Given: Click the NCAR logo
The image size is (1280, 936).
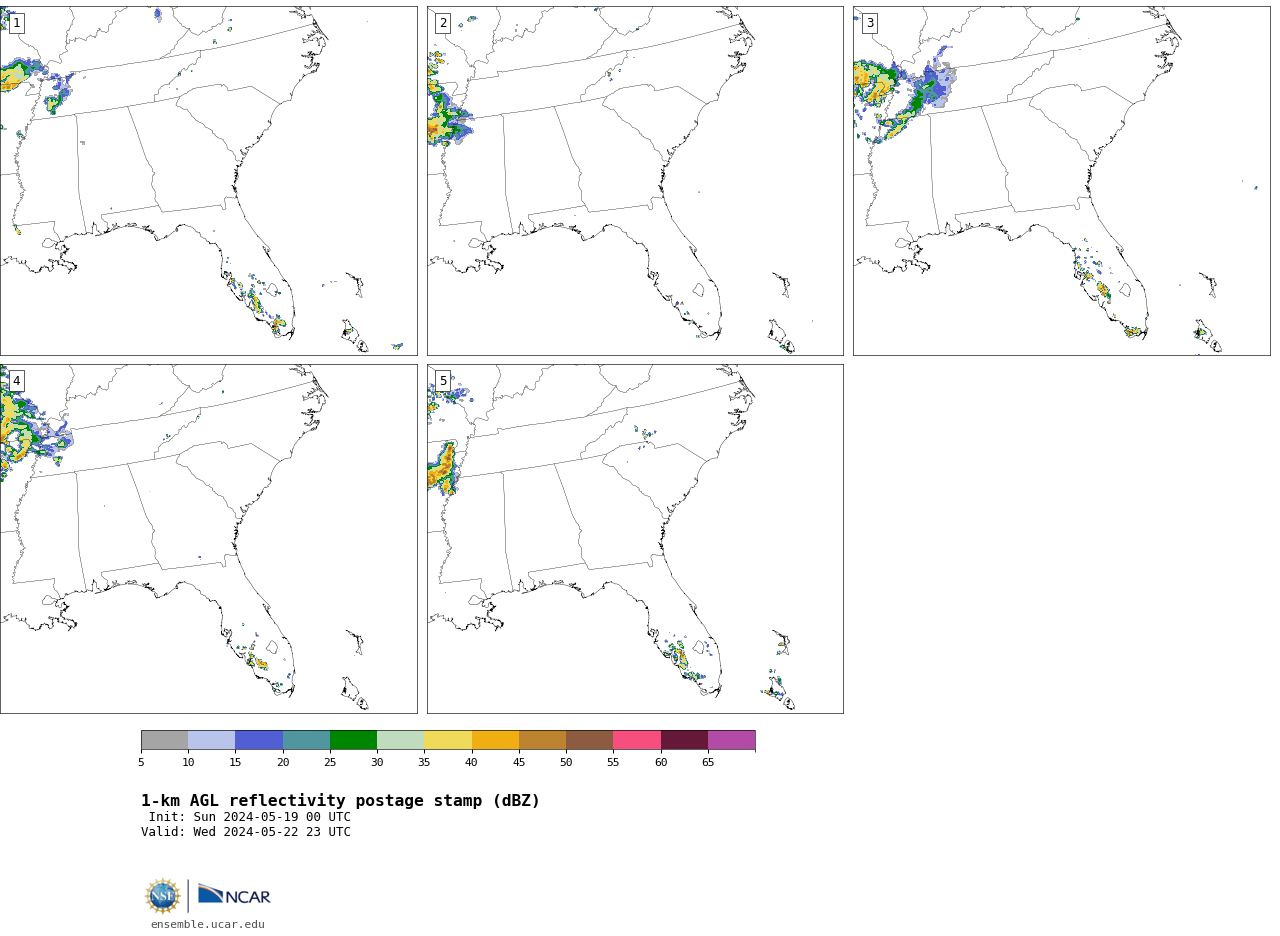Looking at the screenshot, I should (x=234, y=895).
